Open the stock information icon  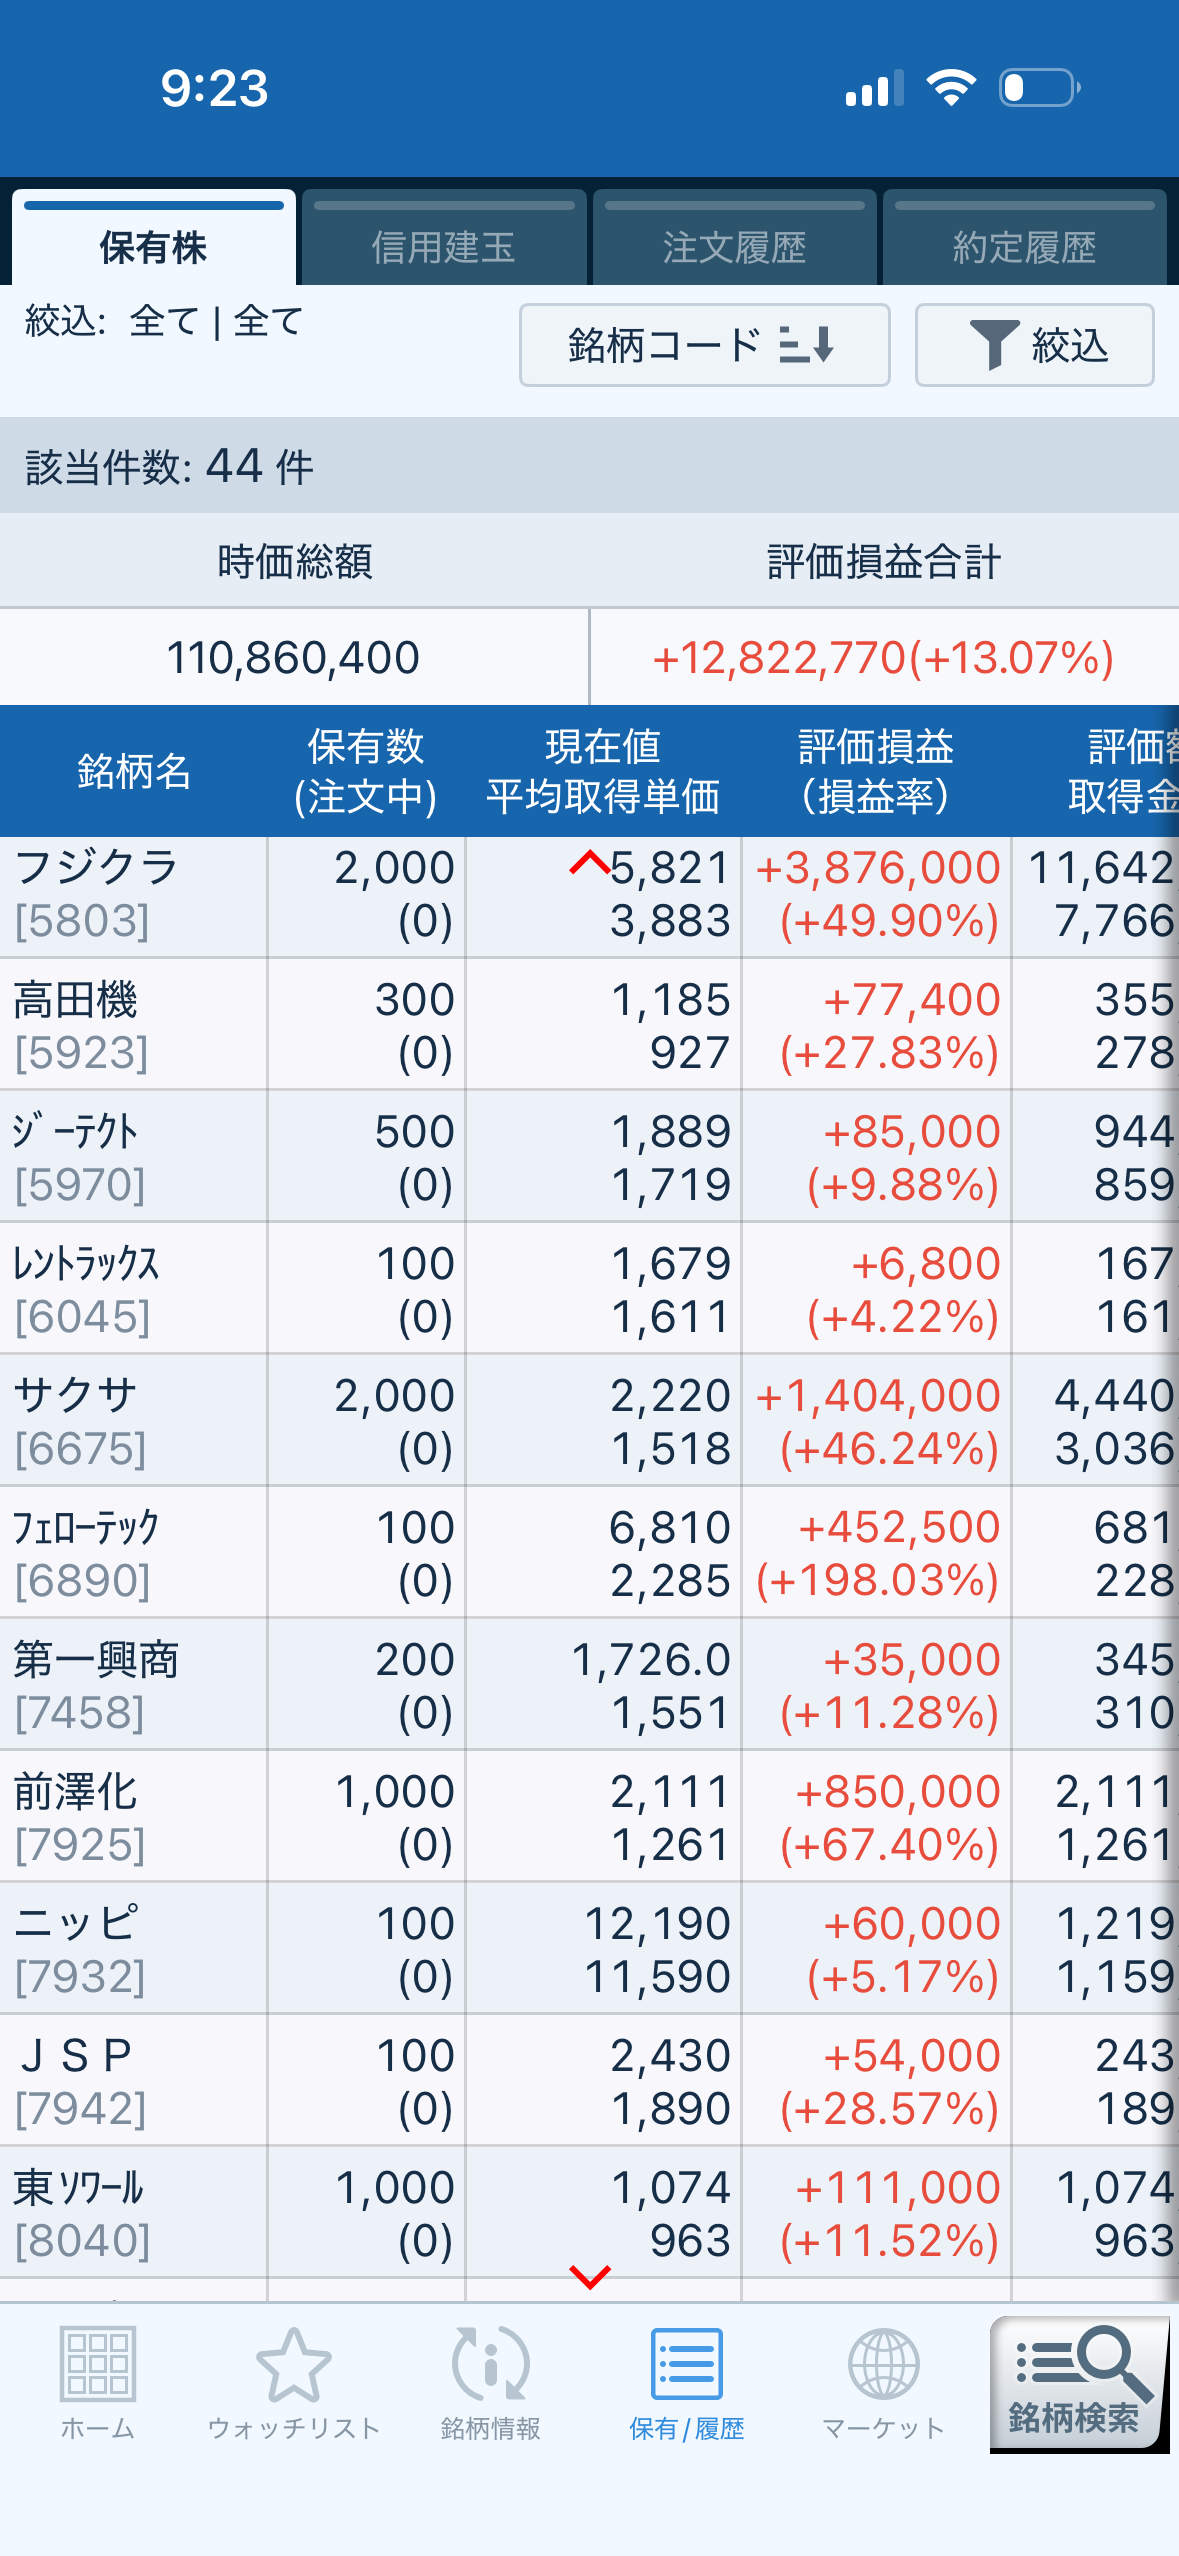(490, 2381)
